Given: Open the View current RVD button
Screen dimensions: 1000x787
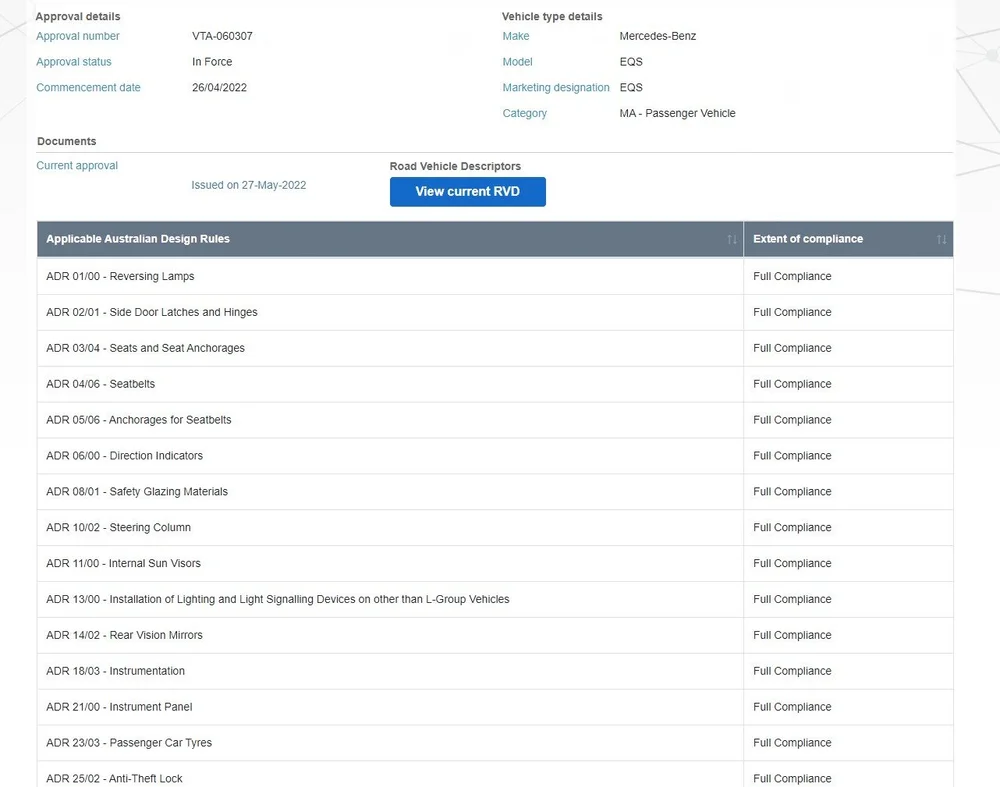Looking at the screenshot, I should tap(467, 191).
